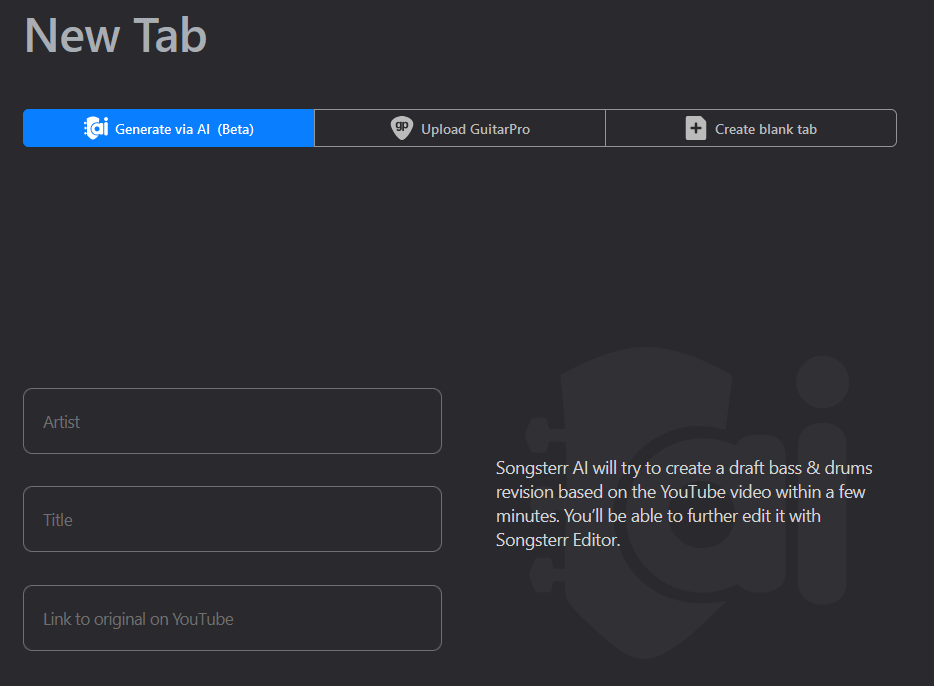Click the GuitarPro pick icon
Screen dimensions: 934x686
(401, 128)
